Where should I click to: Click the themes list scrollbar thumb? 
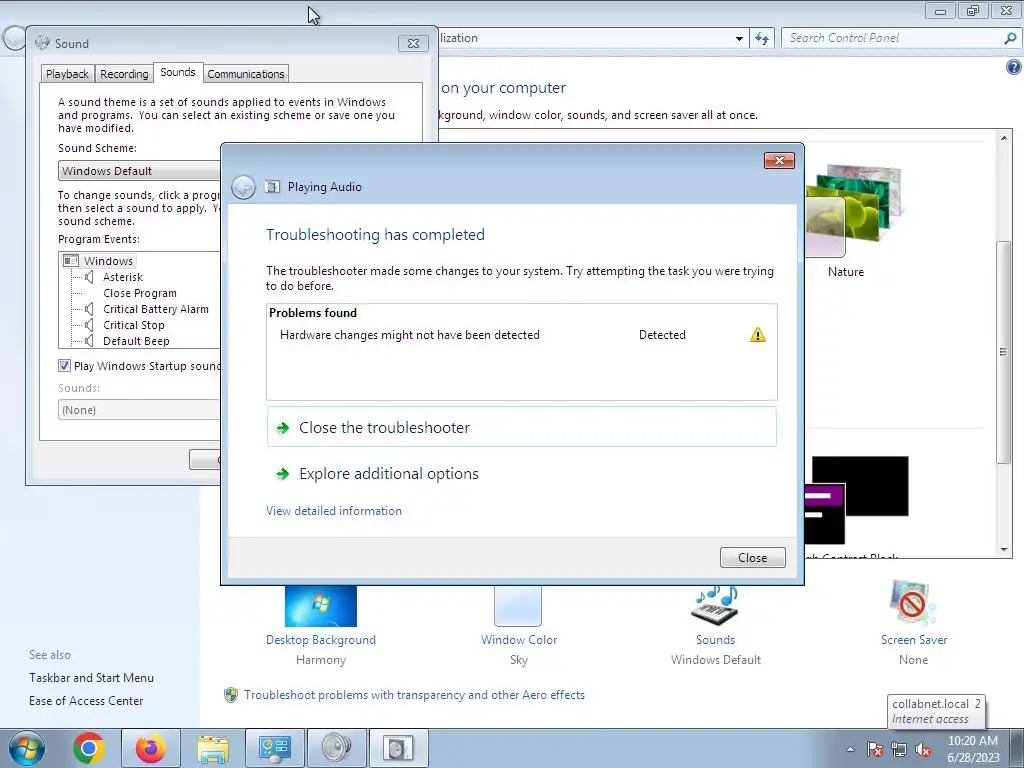click(1004, 353)
